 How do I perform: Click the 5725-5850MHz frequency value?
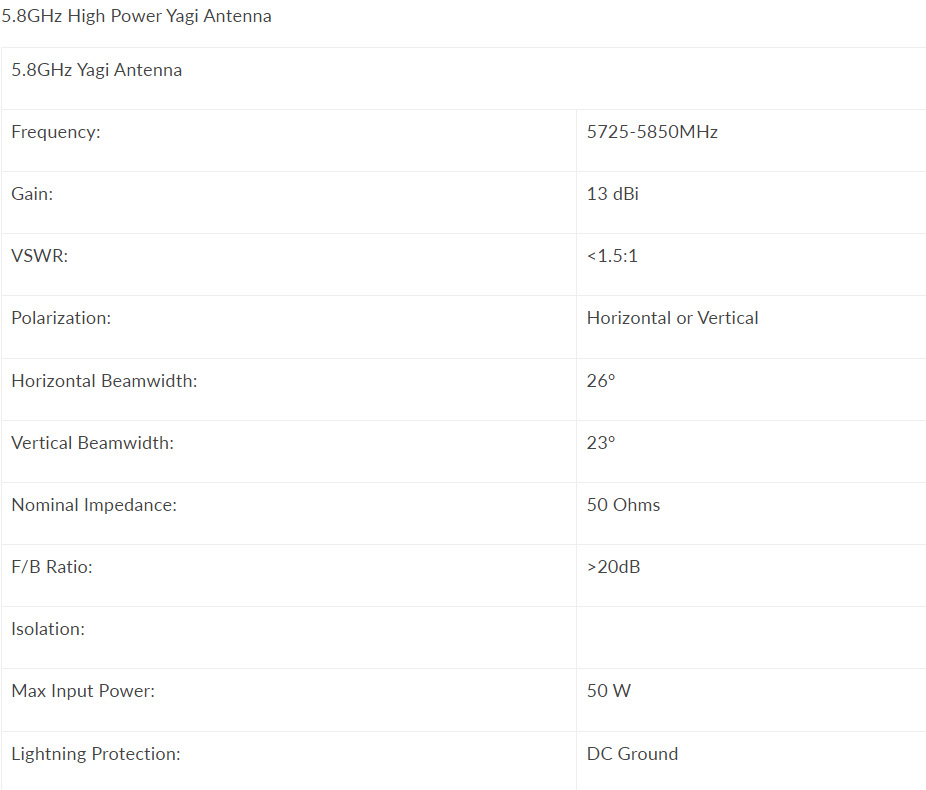pyautogui.click(x=652, y=132)
